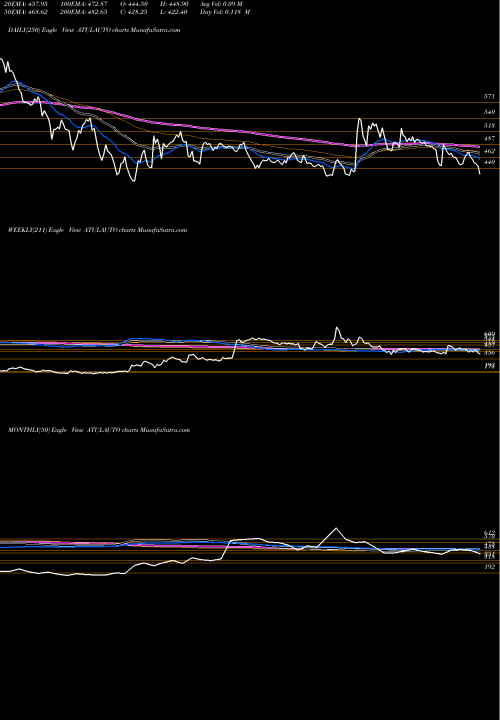Click the 487 price label on daily chart
The image size is (500, 720).
coord(489,138)
